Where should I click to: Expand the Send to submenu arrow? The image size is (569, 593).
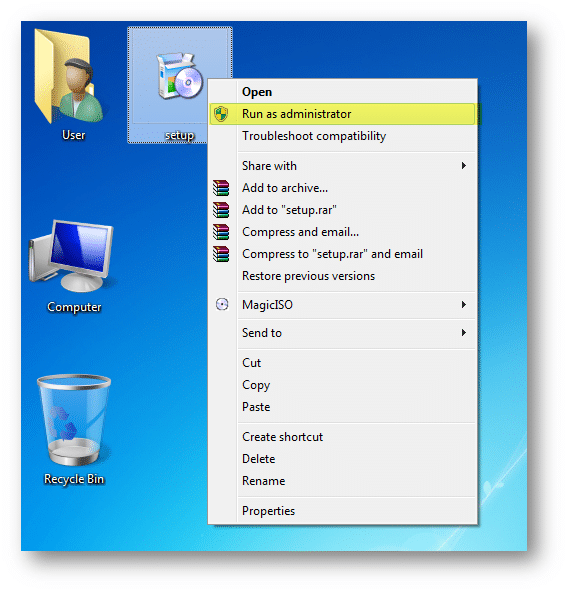pyautogui.click(x=464, y=333)
